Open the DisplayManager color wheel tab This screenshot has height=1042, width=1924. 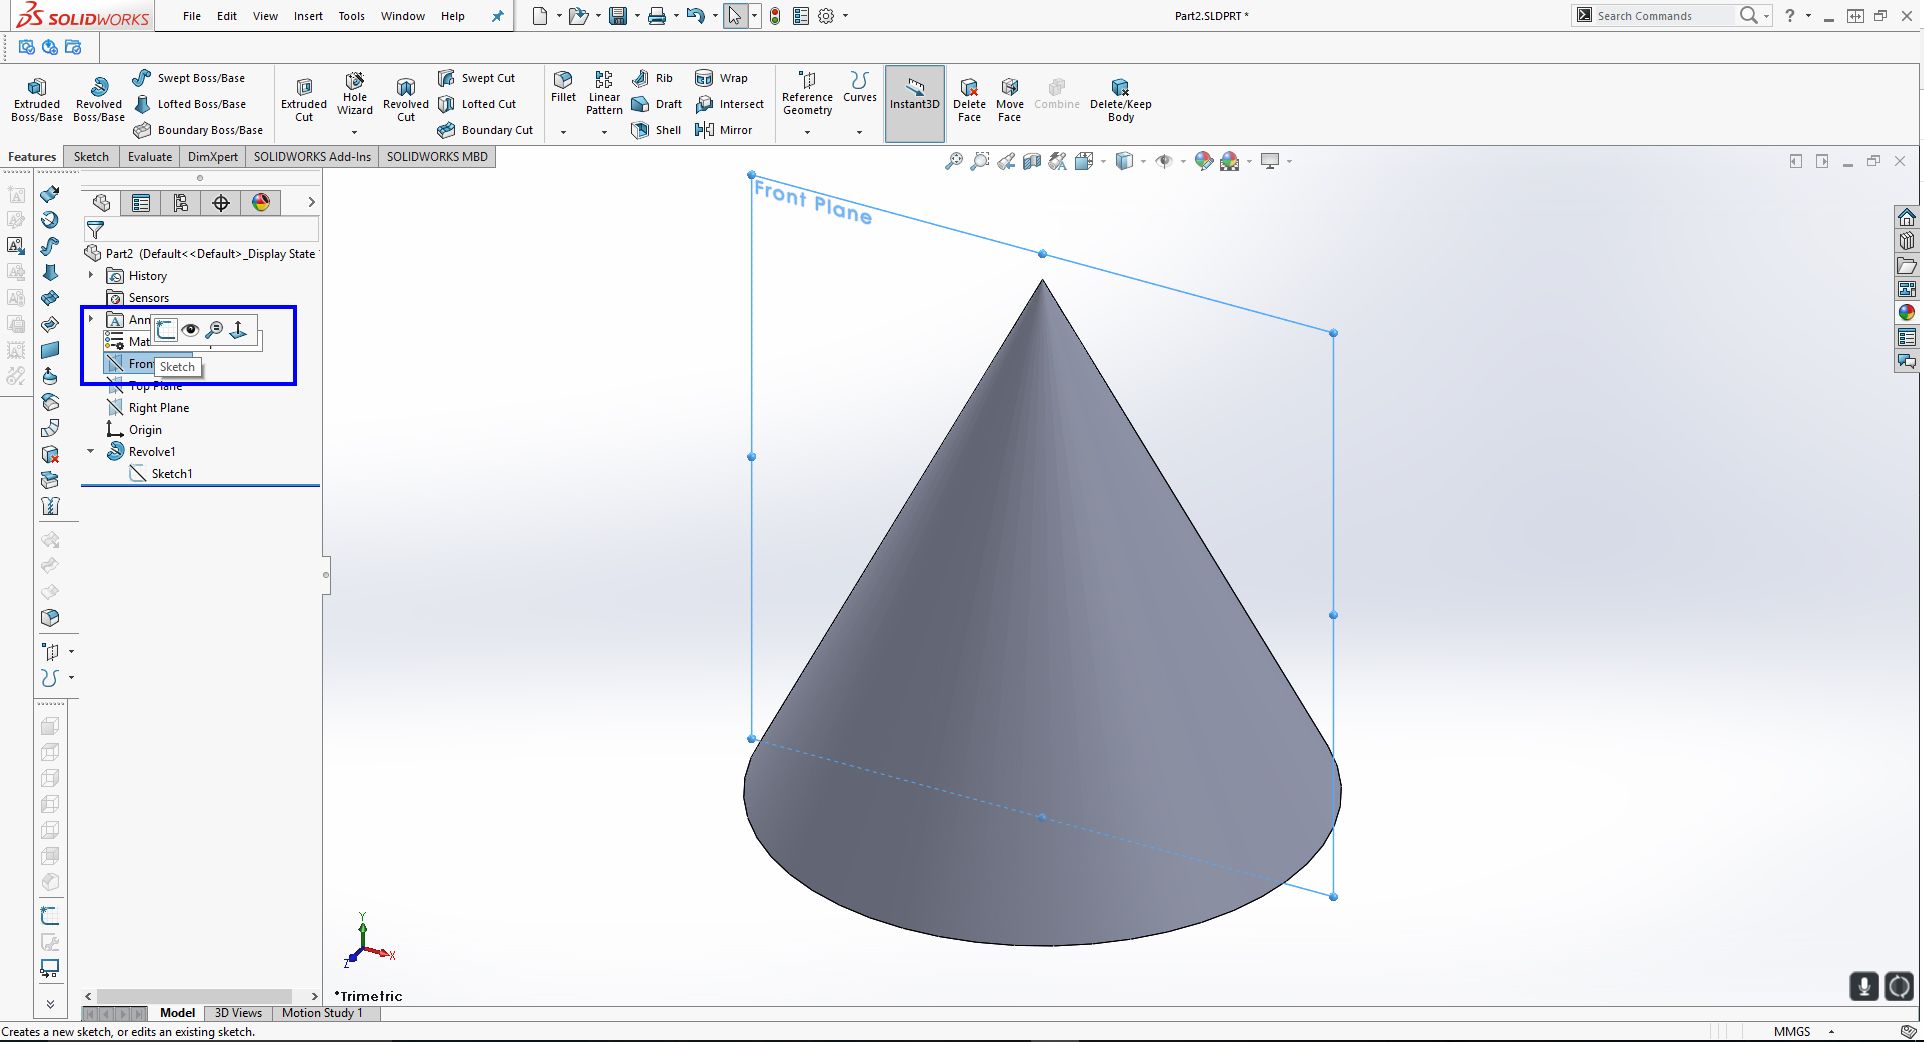click(261, 203)
